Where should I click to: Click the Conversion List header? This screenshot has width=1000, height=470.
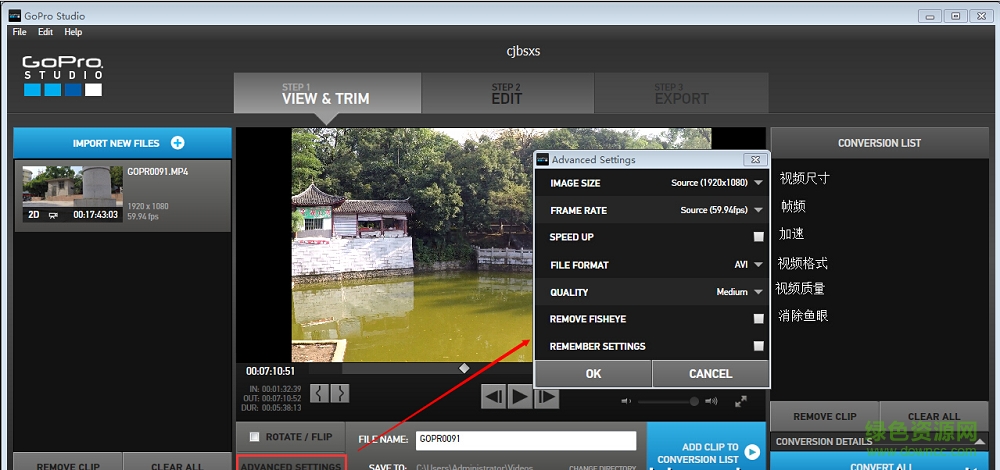[x=879, y=143]
